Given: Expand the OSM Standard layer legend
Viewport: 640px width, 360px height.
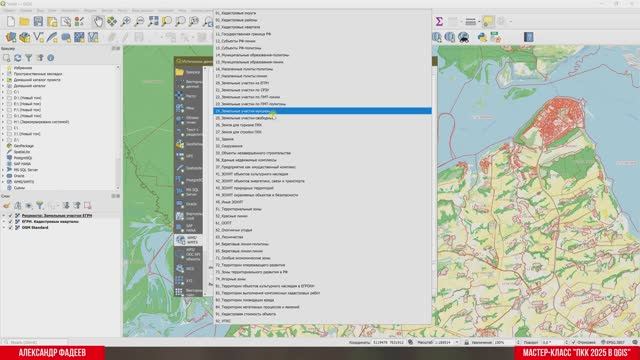Looking at the screenshot, I should 4,227.
